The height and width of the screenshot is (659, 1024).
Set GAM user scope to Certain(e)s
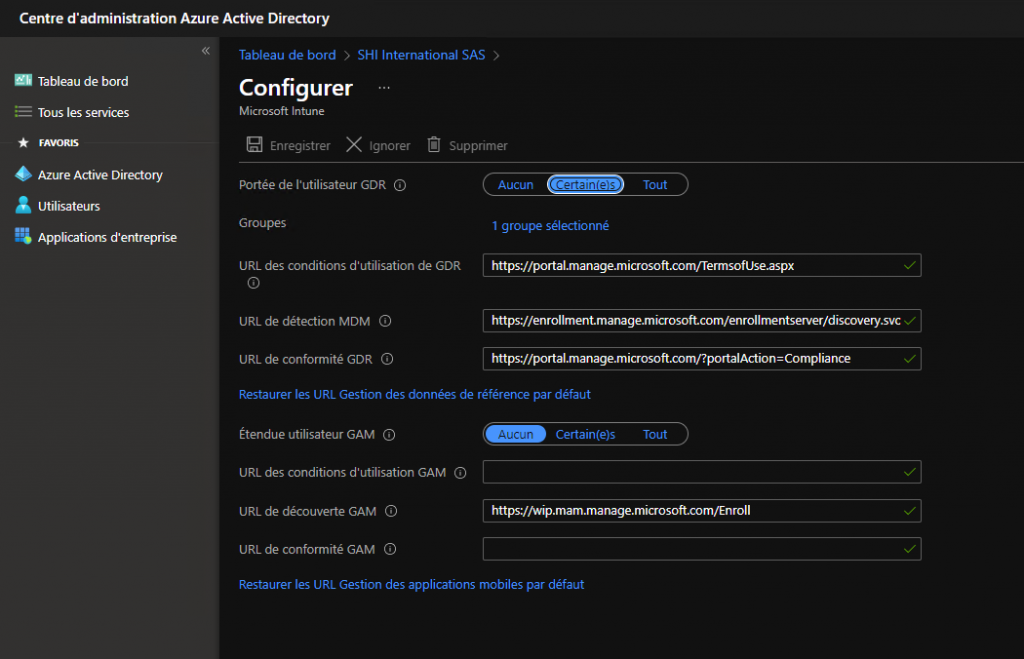(585, 434)
